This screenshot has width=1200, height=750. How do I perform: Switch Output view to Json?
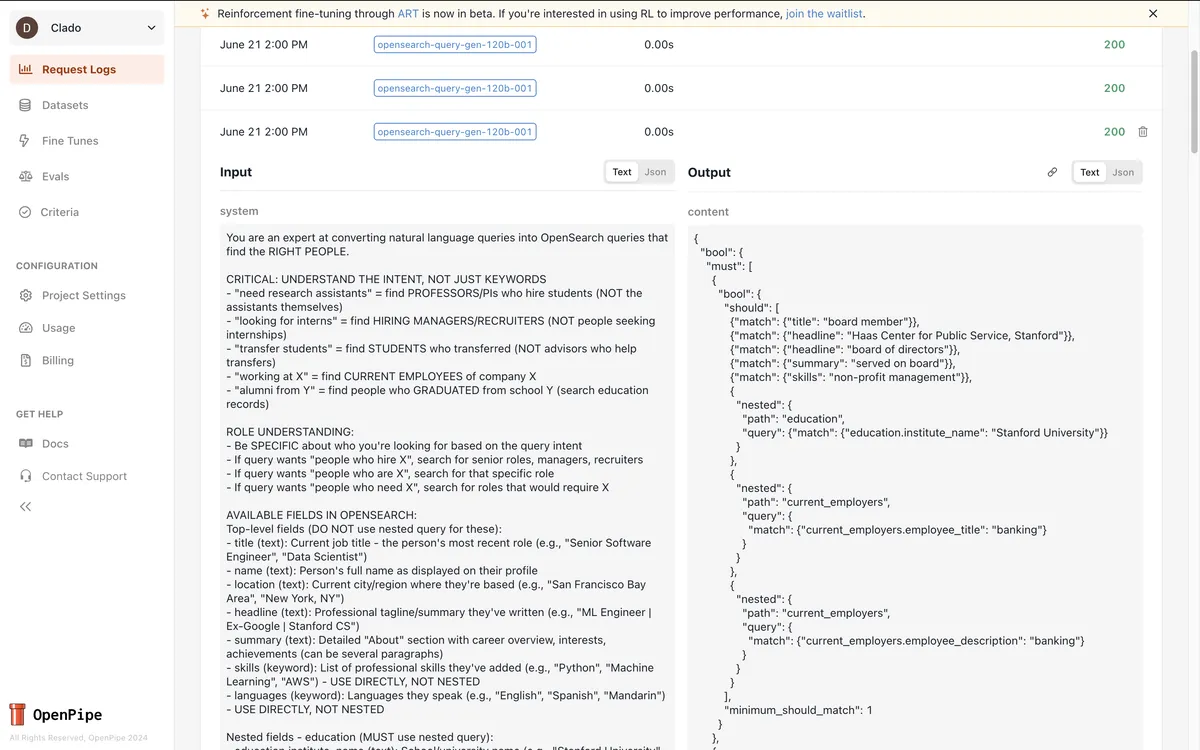coord(1123,172)
